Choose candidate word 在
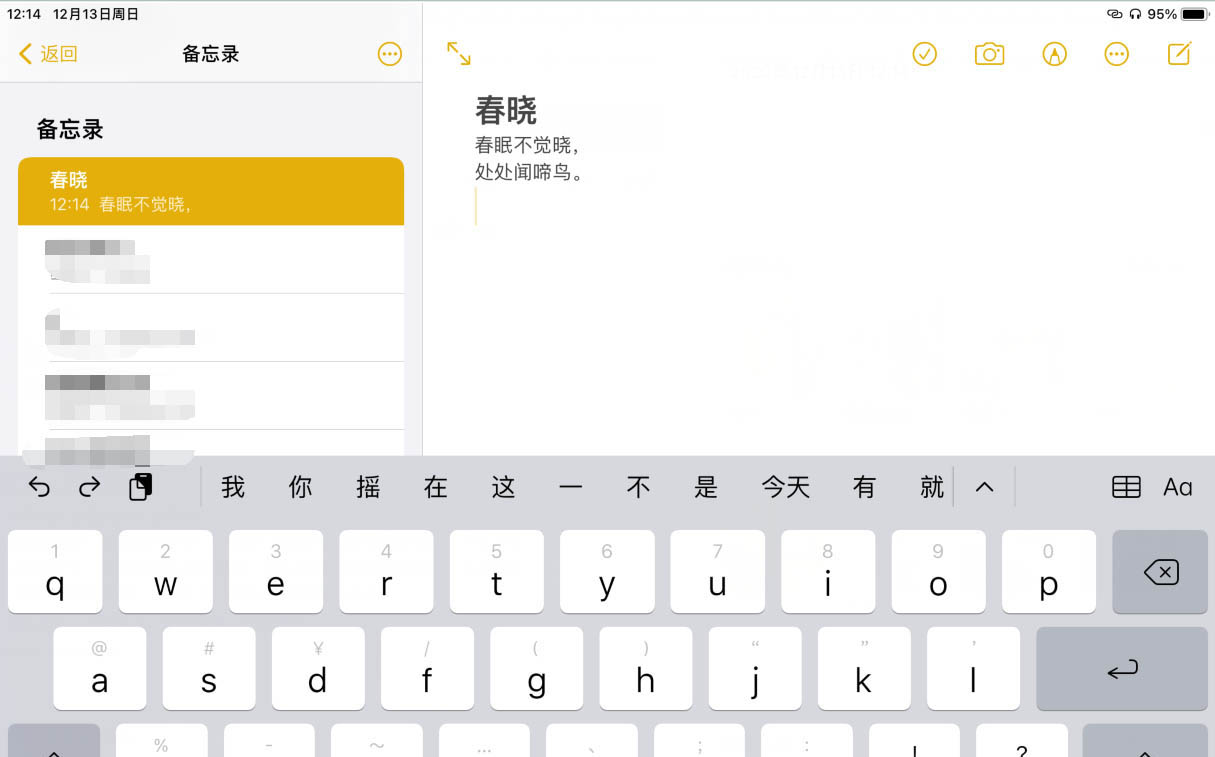The height and width of the screenshot is (757, 1215). pyautogui.click(x=436, y=487)
